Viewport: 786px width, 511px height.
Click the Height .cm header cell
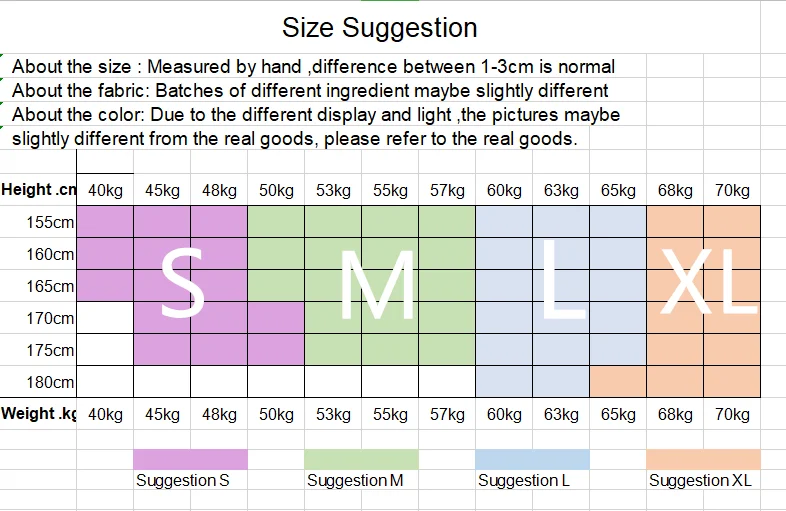[39, 190]
